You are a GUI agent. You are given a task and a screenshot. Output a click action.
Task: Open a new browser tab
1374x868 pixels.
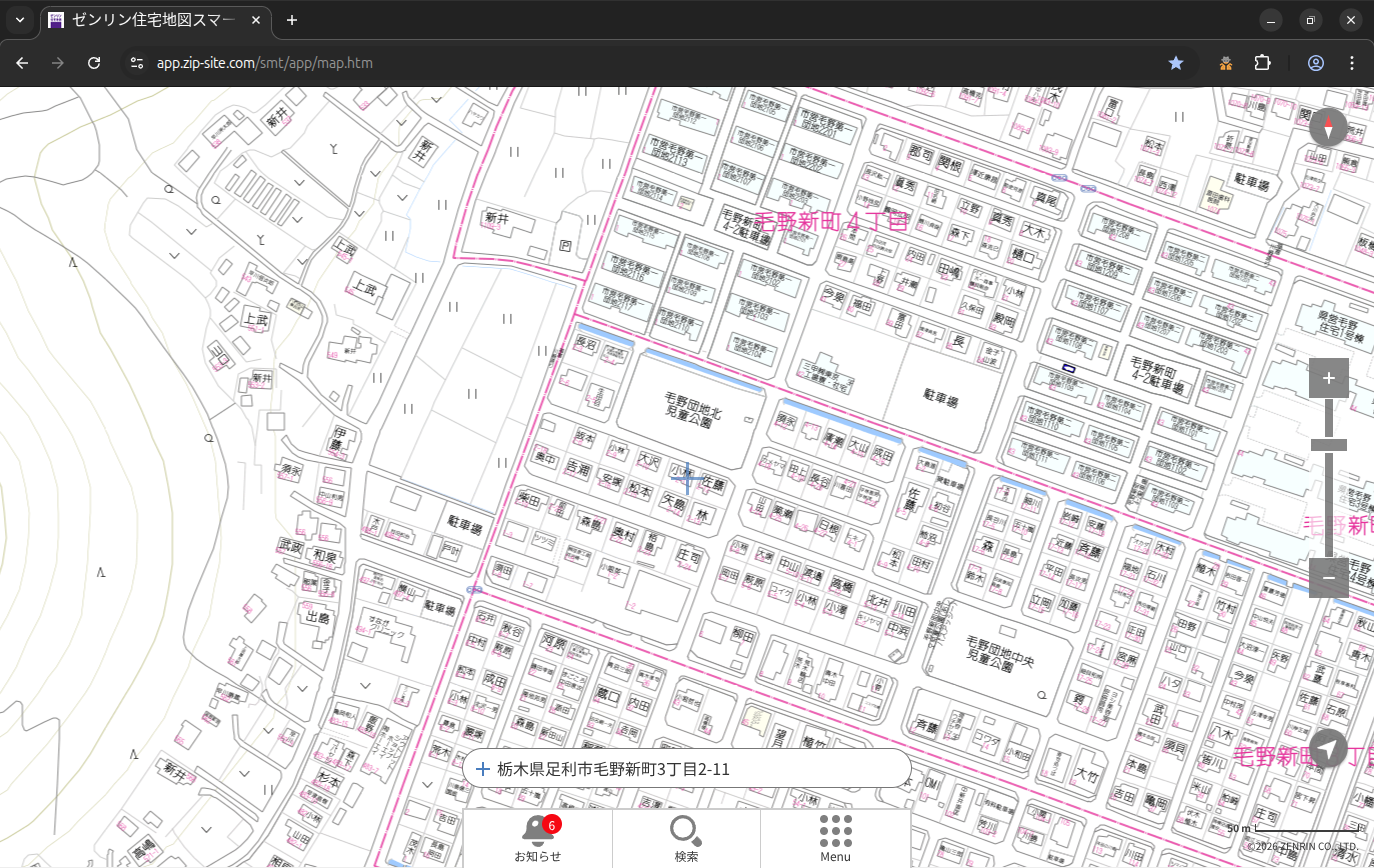pos(292,20)
